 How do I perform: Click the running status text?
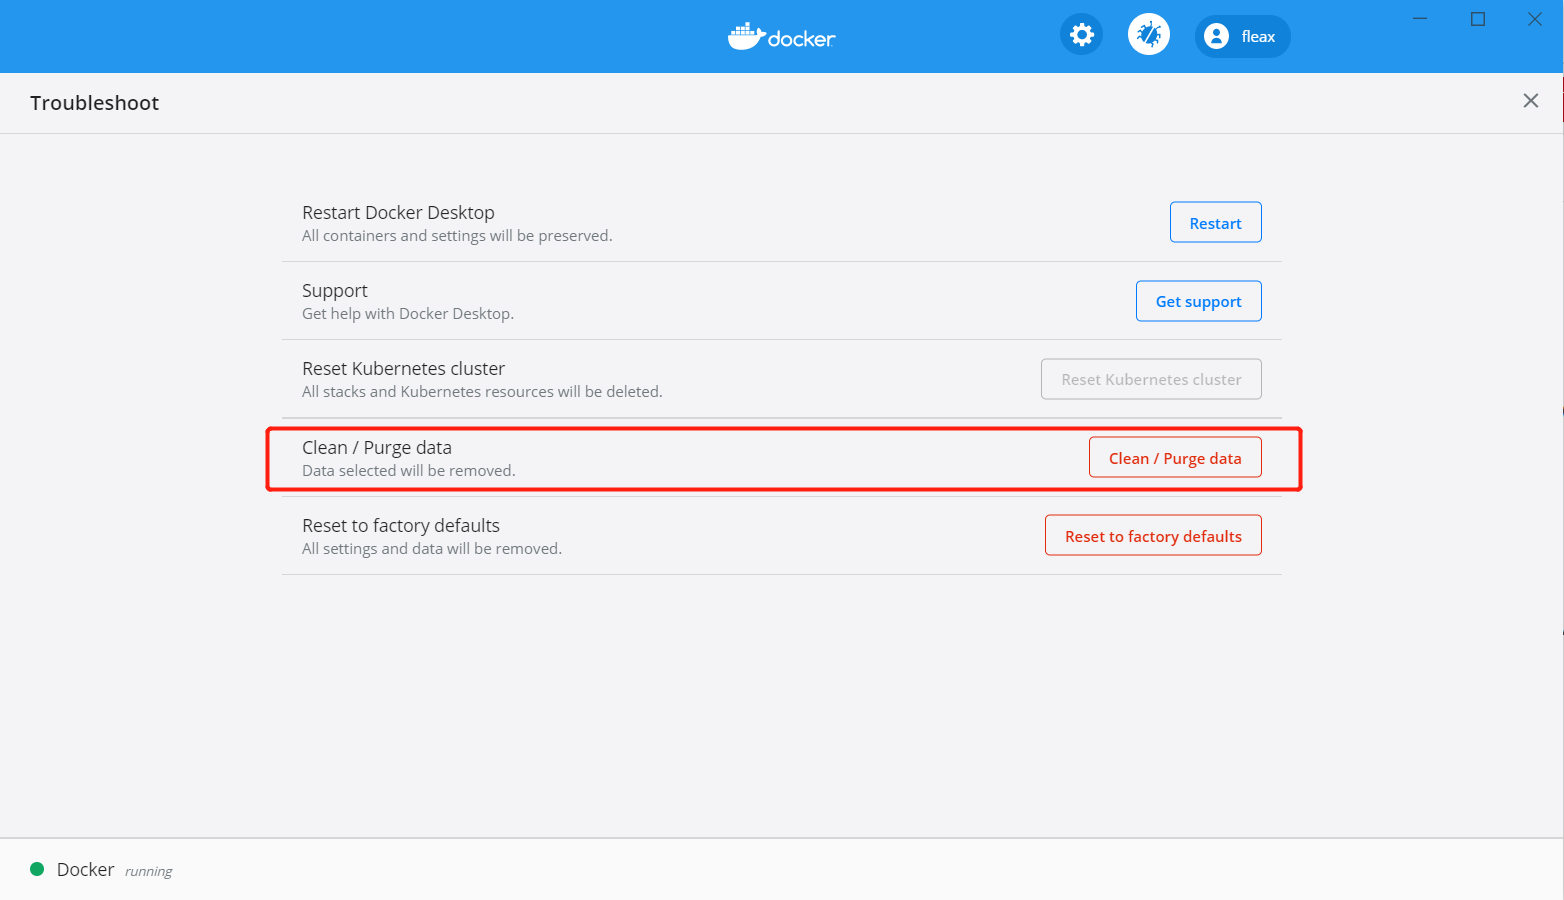[x=148, y=871]
